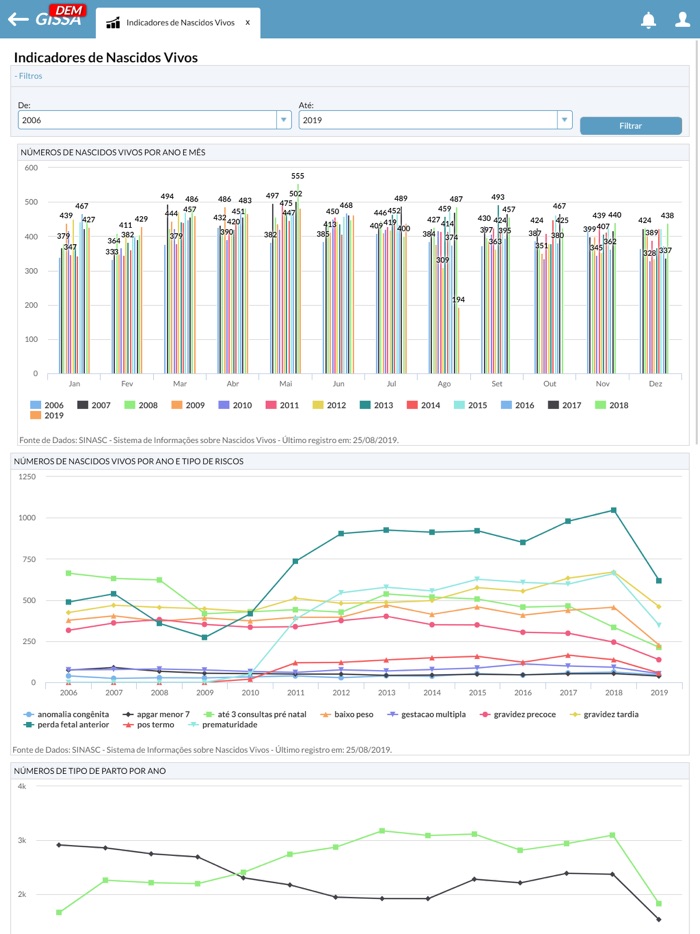Close the Indicadores de Nascidos Vivos tab
Viewport: 700px width, 934px height.
pyautogui.click(x=248, y=22)
